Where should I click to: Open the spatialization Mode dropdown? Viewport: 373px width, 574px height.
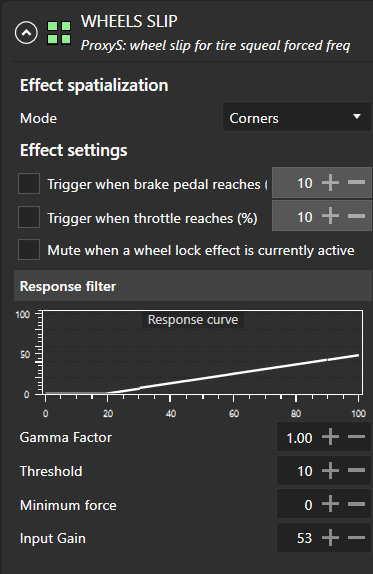297,118
